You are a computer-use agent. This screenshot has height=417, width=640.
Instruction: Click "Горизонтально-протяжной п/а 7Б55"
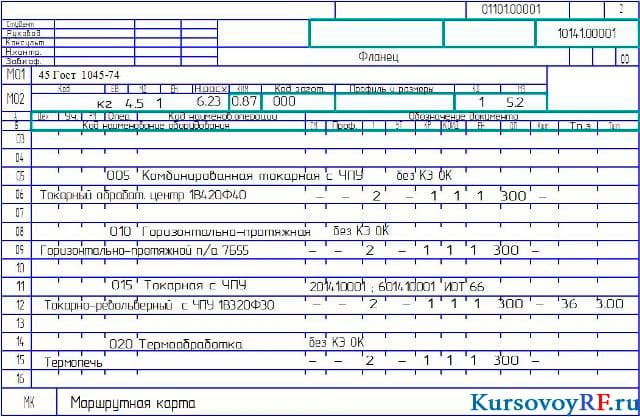(144, 251)
